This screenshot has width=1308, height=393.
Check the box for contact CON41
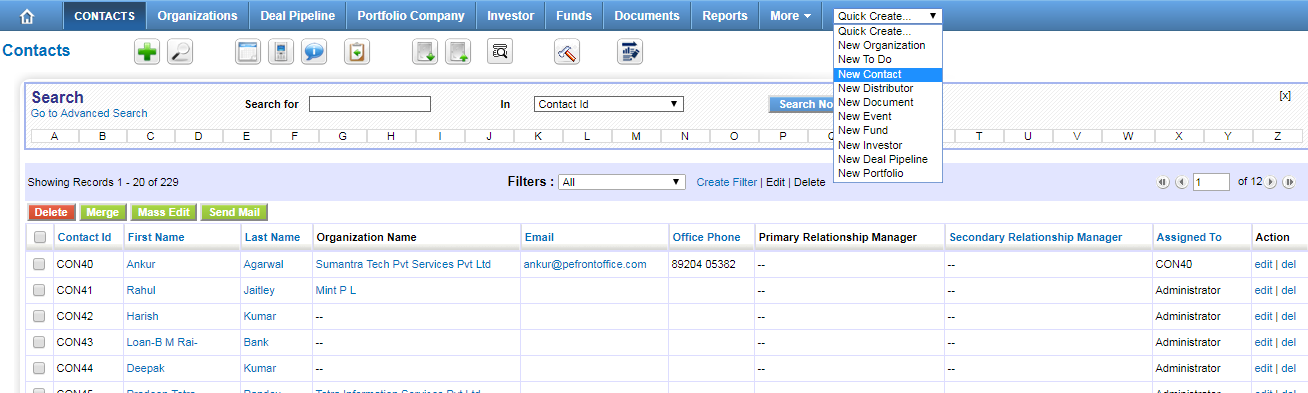[x=39, y=290]
